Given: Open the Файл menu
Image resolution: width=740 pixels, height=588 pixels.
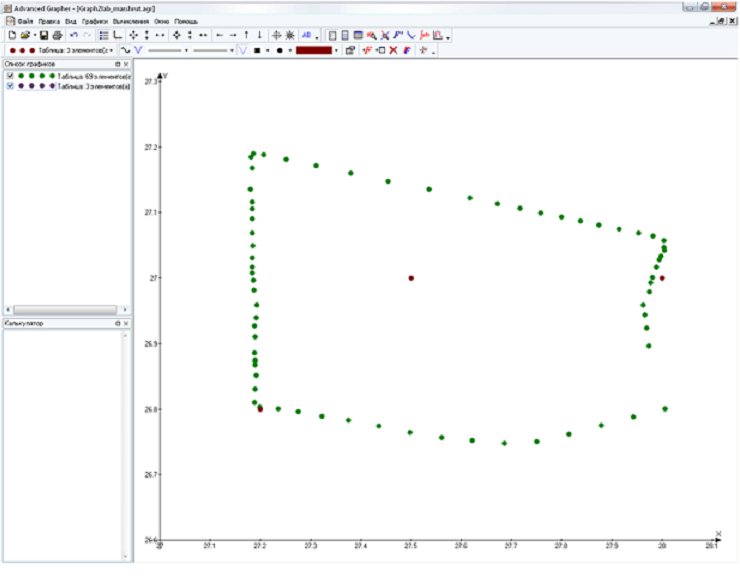Looking at the screenshot, I should [x=25, y=21].
